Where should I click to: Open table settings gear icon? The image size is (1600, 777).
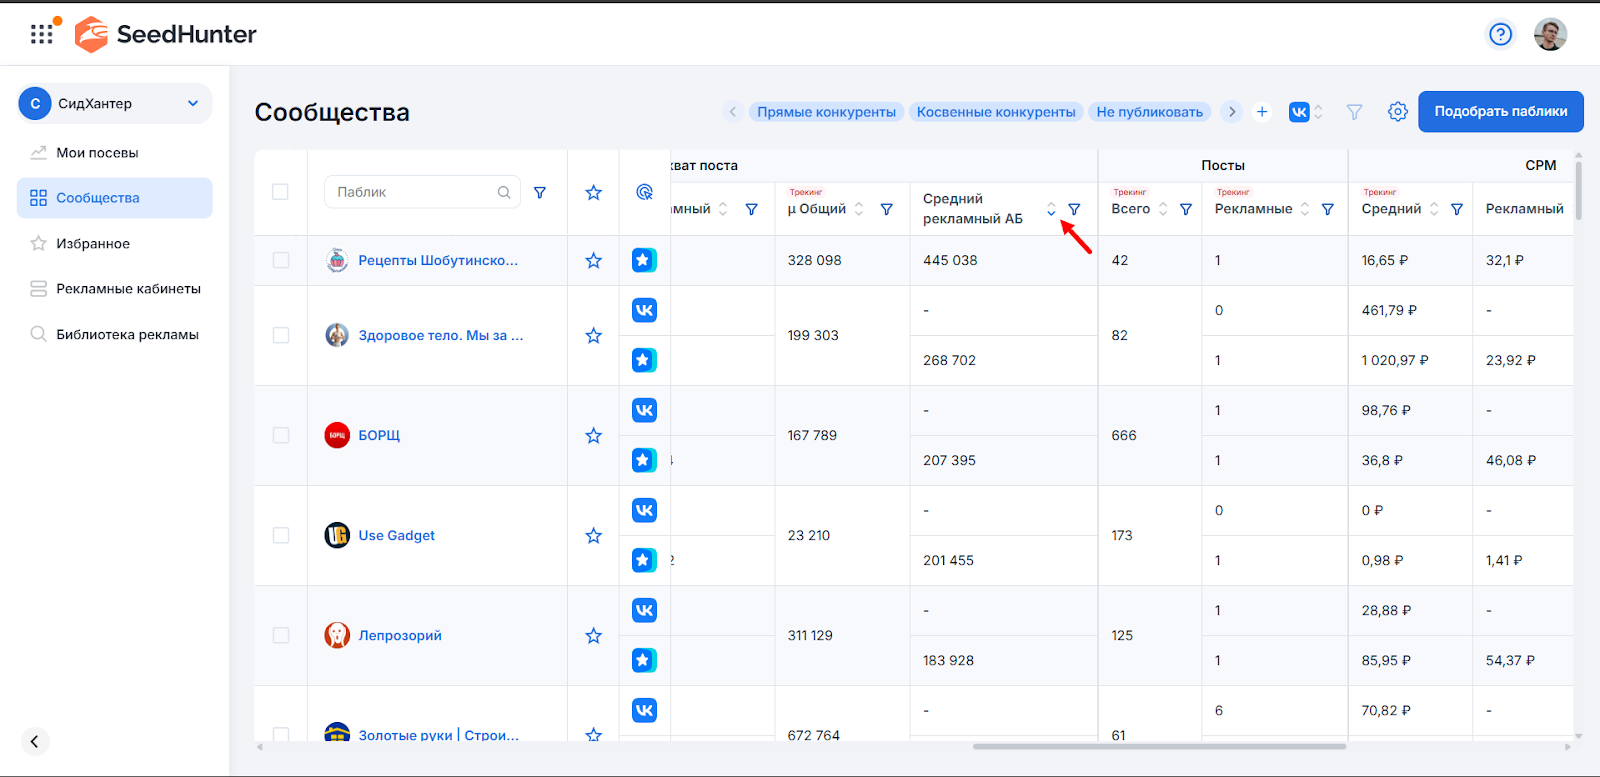pyautogui.click(x=1398, y=112)
